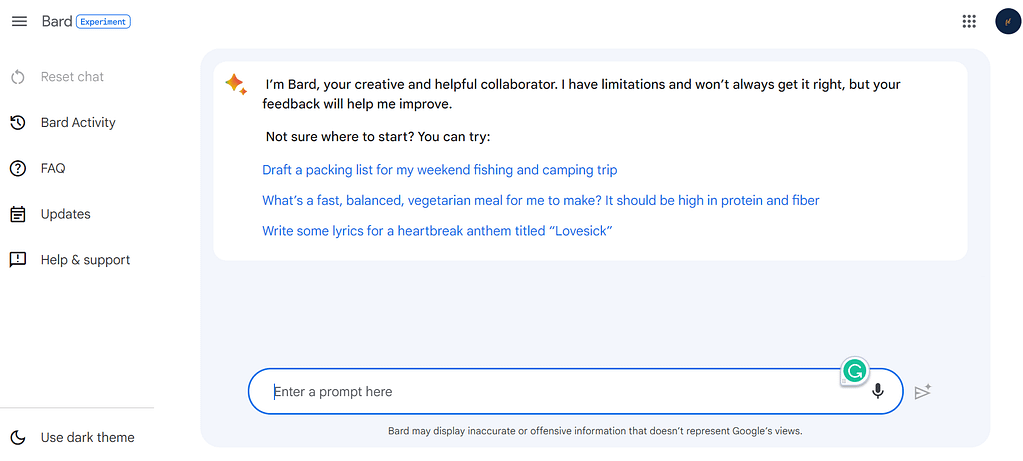
Task: Click the dark theme moon icon
Action: (18, 438)
